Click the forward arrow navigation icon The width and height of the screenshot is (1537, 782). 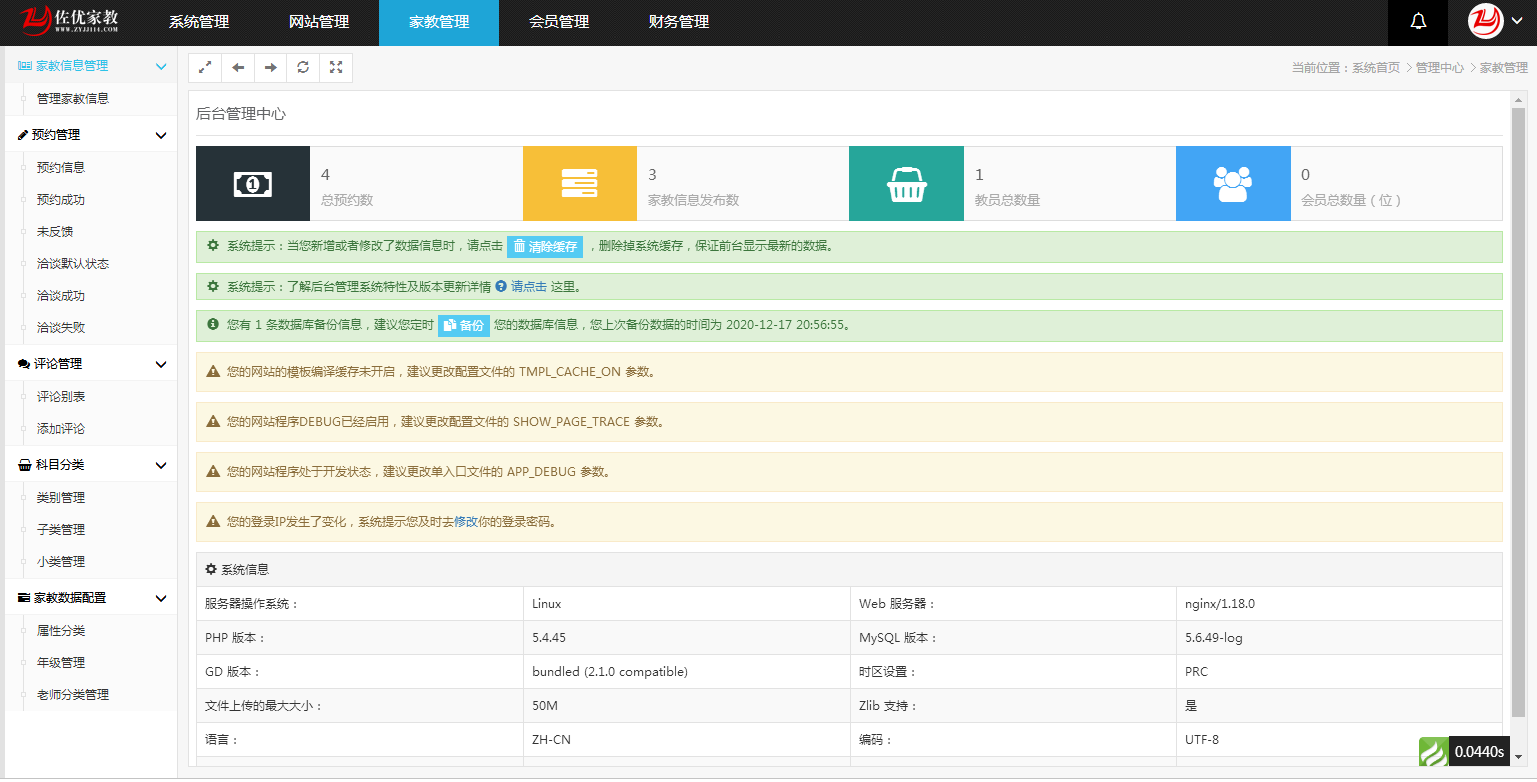coord(270,67)
